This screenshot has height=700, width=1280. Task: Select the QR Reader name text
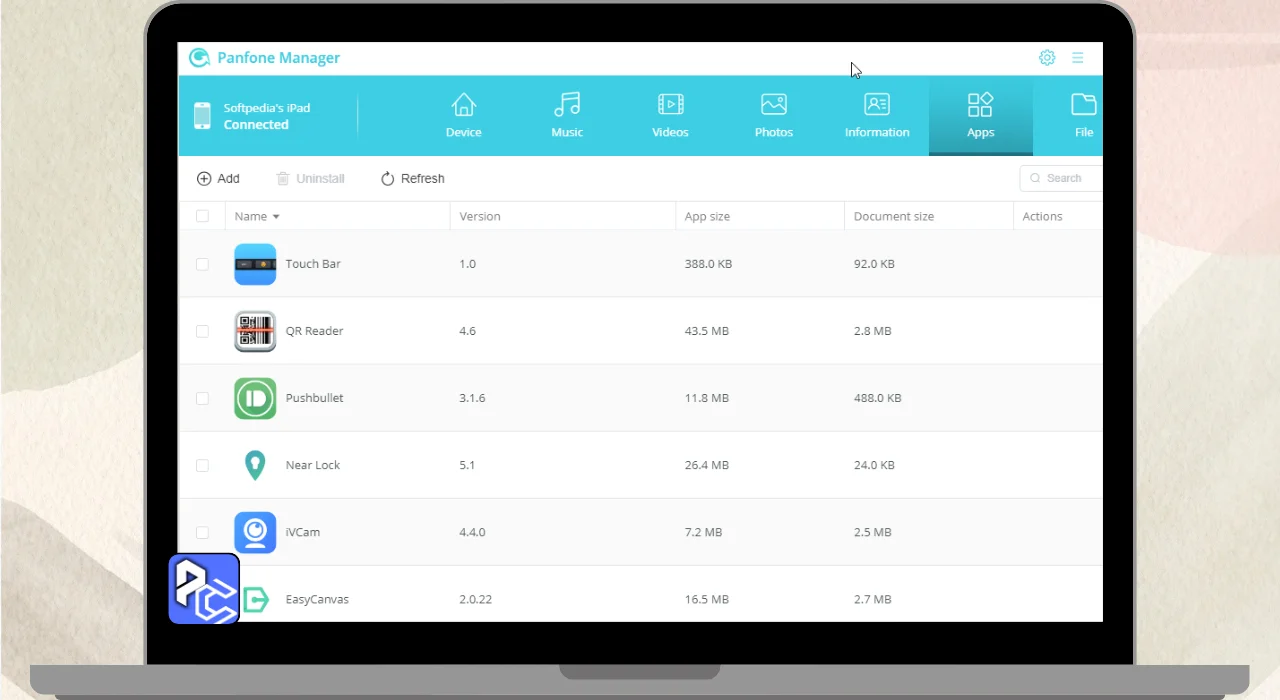[x=314, y=331]
